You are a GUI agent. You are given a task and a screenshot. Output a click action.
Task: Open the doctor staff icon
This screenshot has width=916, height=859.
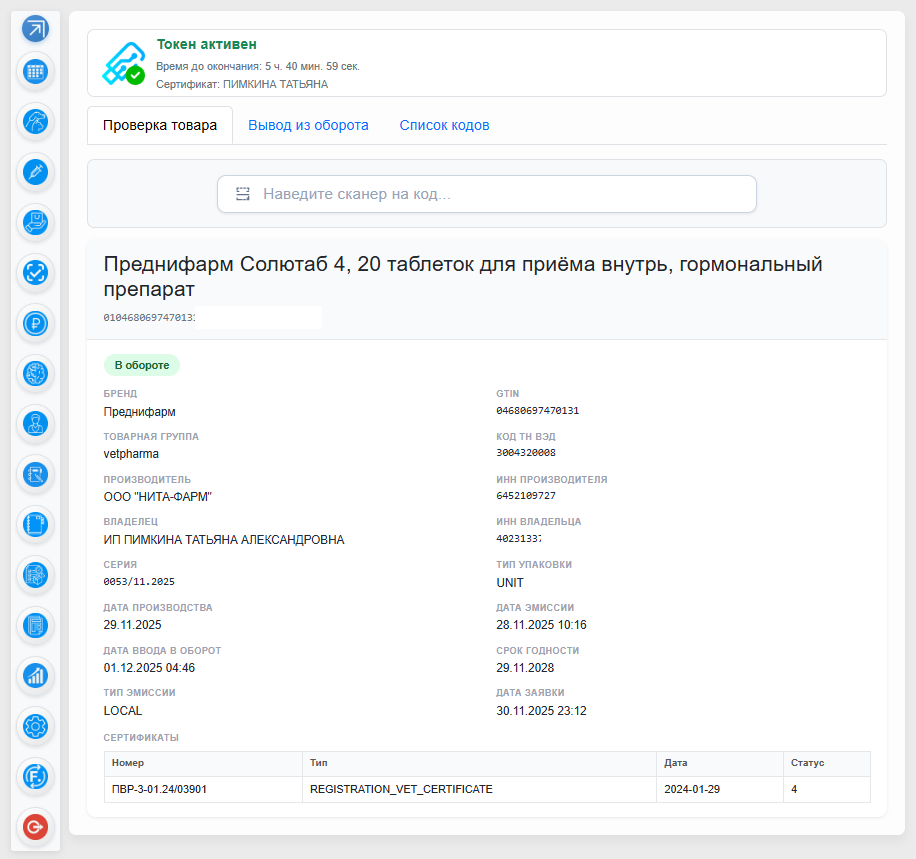point(36,424)
